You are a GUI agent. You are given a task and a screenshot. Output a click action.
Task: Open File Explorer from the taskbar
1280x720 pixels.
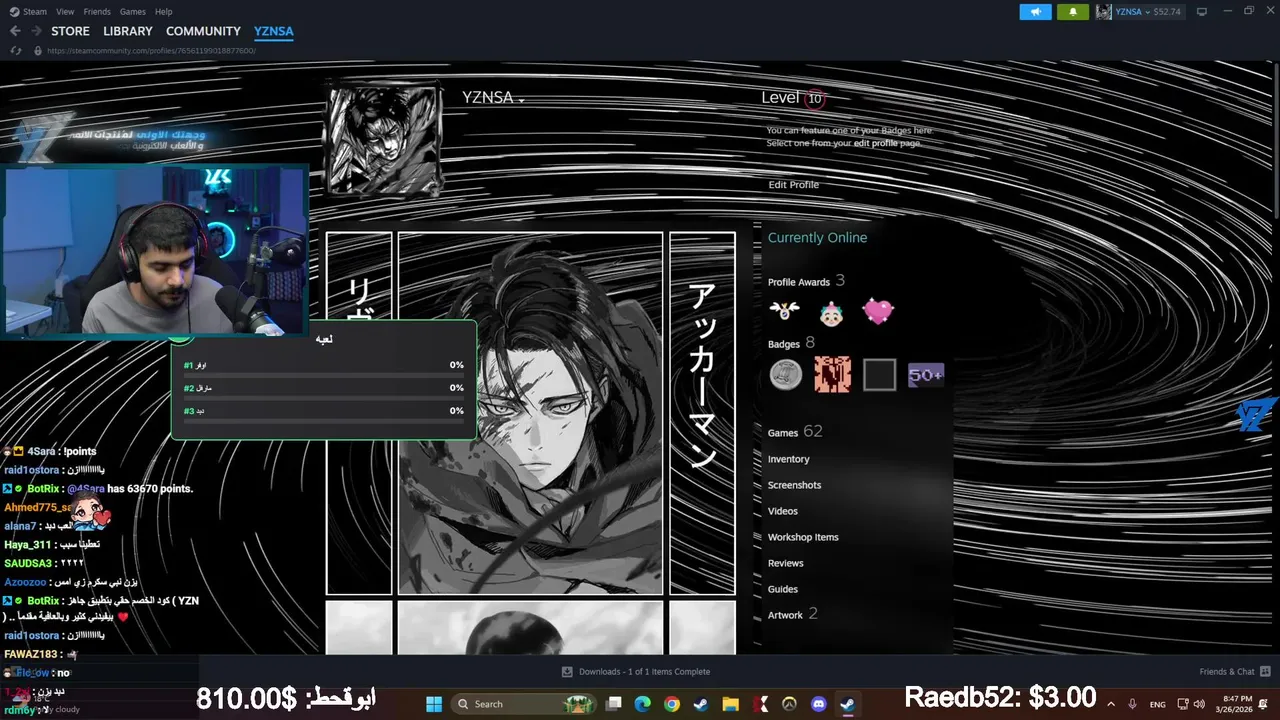coord(730,704)
